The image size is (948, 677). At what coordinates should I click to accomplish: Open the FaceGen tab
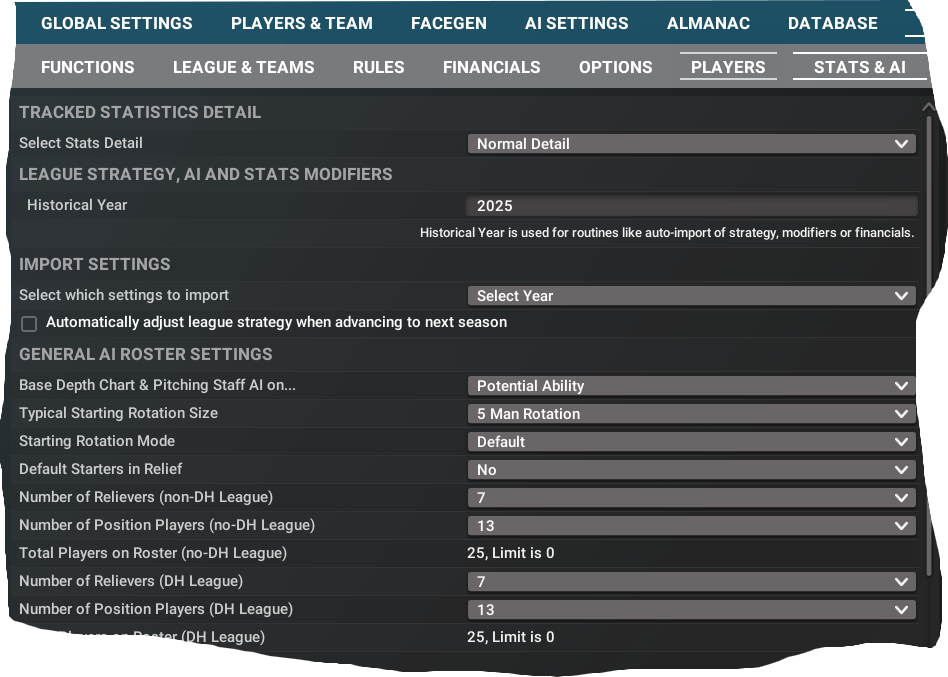448,23
